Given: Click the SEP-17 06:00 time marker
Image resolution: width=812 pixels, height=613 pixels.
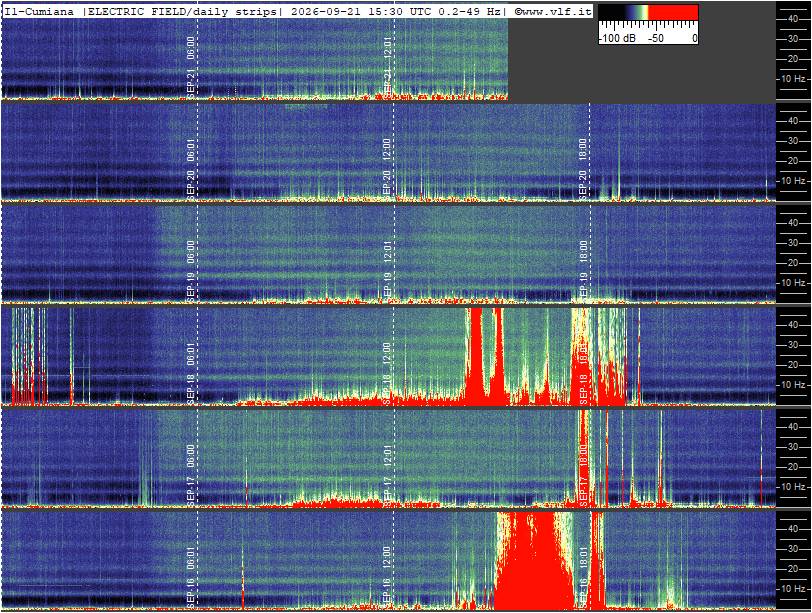Looking at the screenshot, I should click(x=191, y=475).
